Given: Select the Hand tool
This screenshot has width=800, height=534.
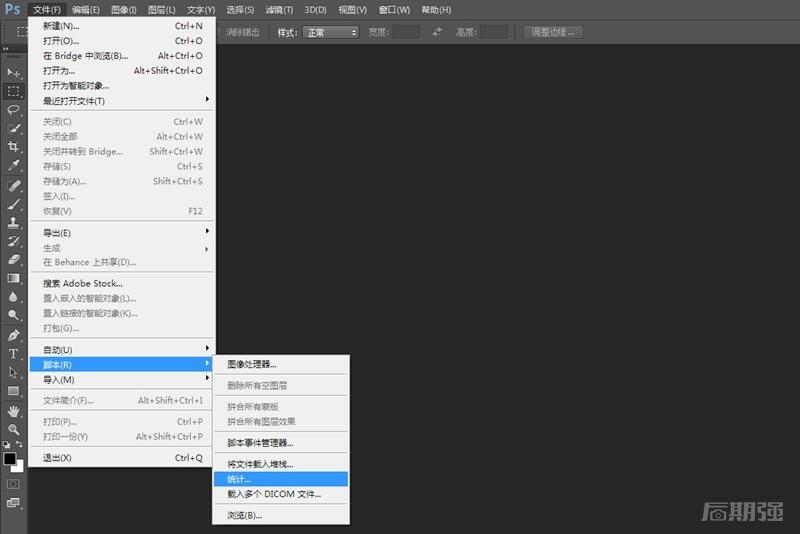Looking at the screenshot, I should 13,411.
